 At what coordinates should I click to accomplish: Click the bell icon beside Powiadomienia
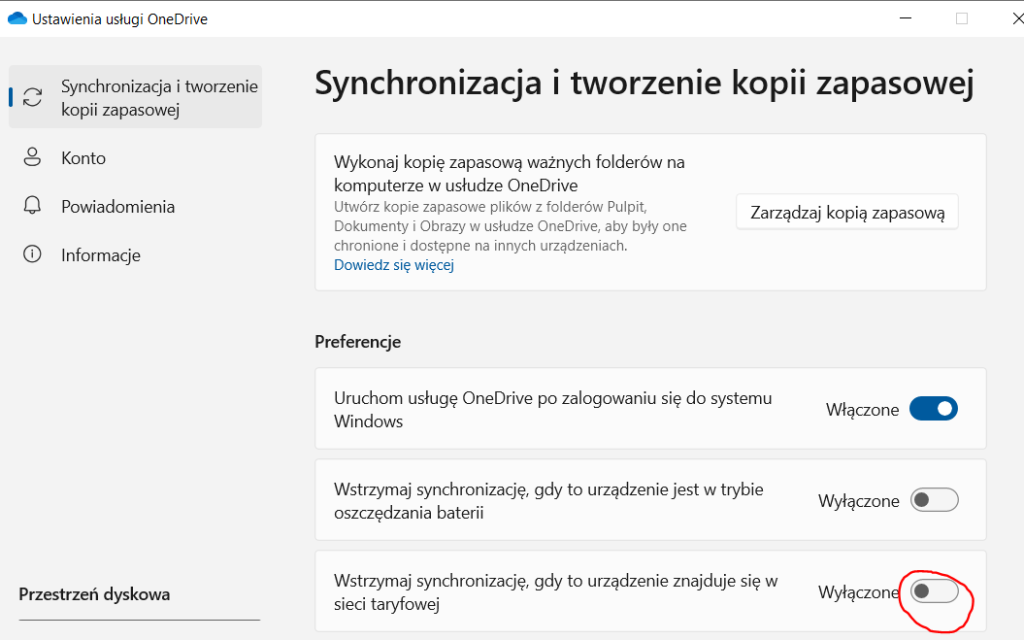(32, 206)
